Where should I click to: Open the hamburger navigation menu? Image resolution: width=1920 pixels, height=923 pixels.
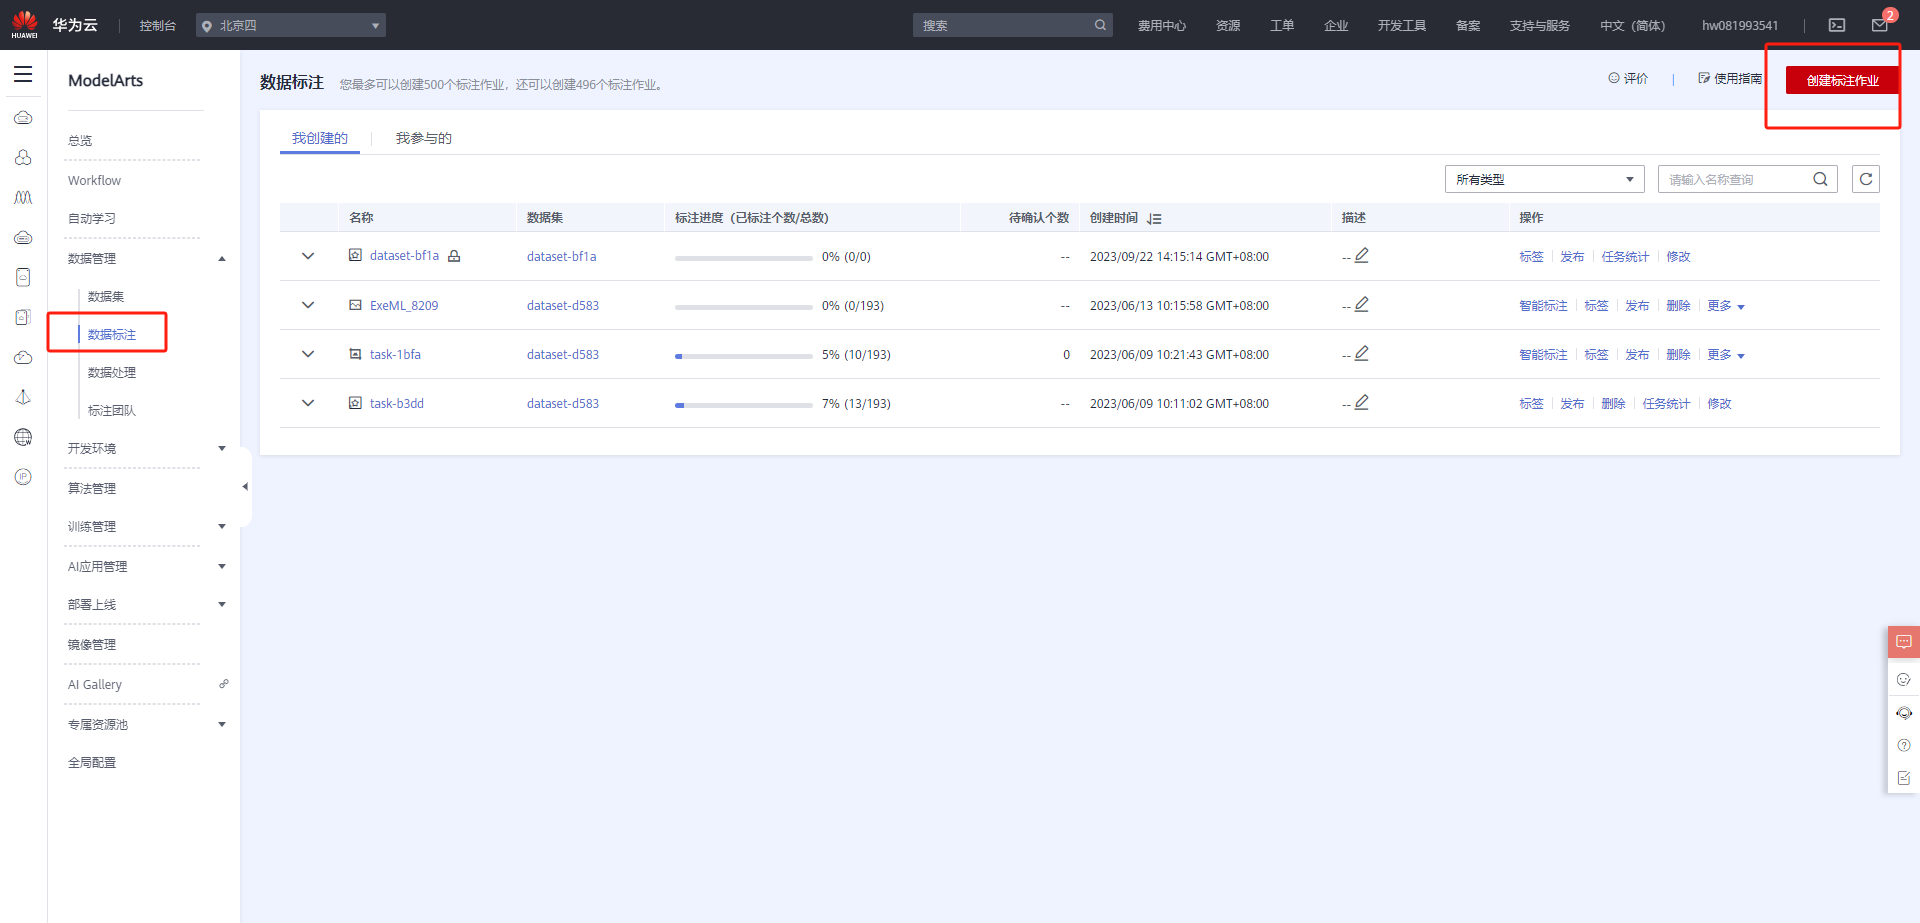[x=23, y=75]
